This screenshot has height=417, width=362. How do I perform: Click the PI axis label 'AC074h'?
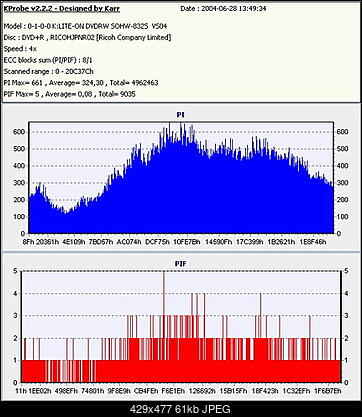coord(129,242)
